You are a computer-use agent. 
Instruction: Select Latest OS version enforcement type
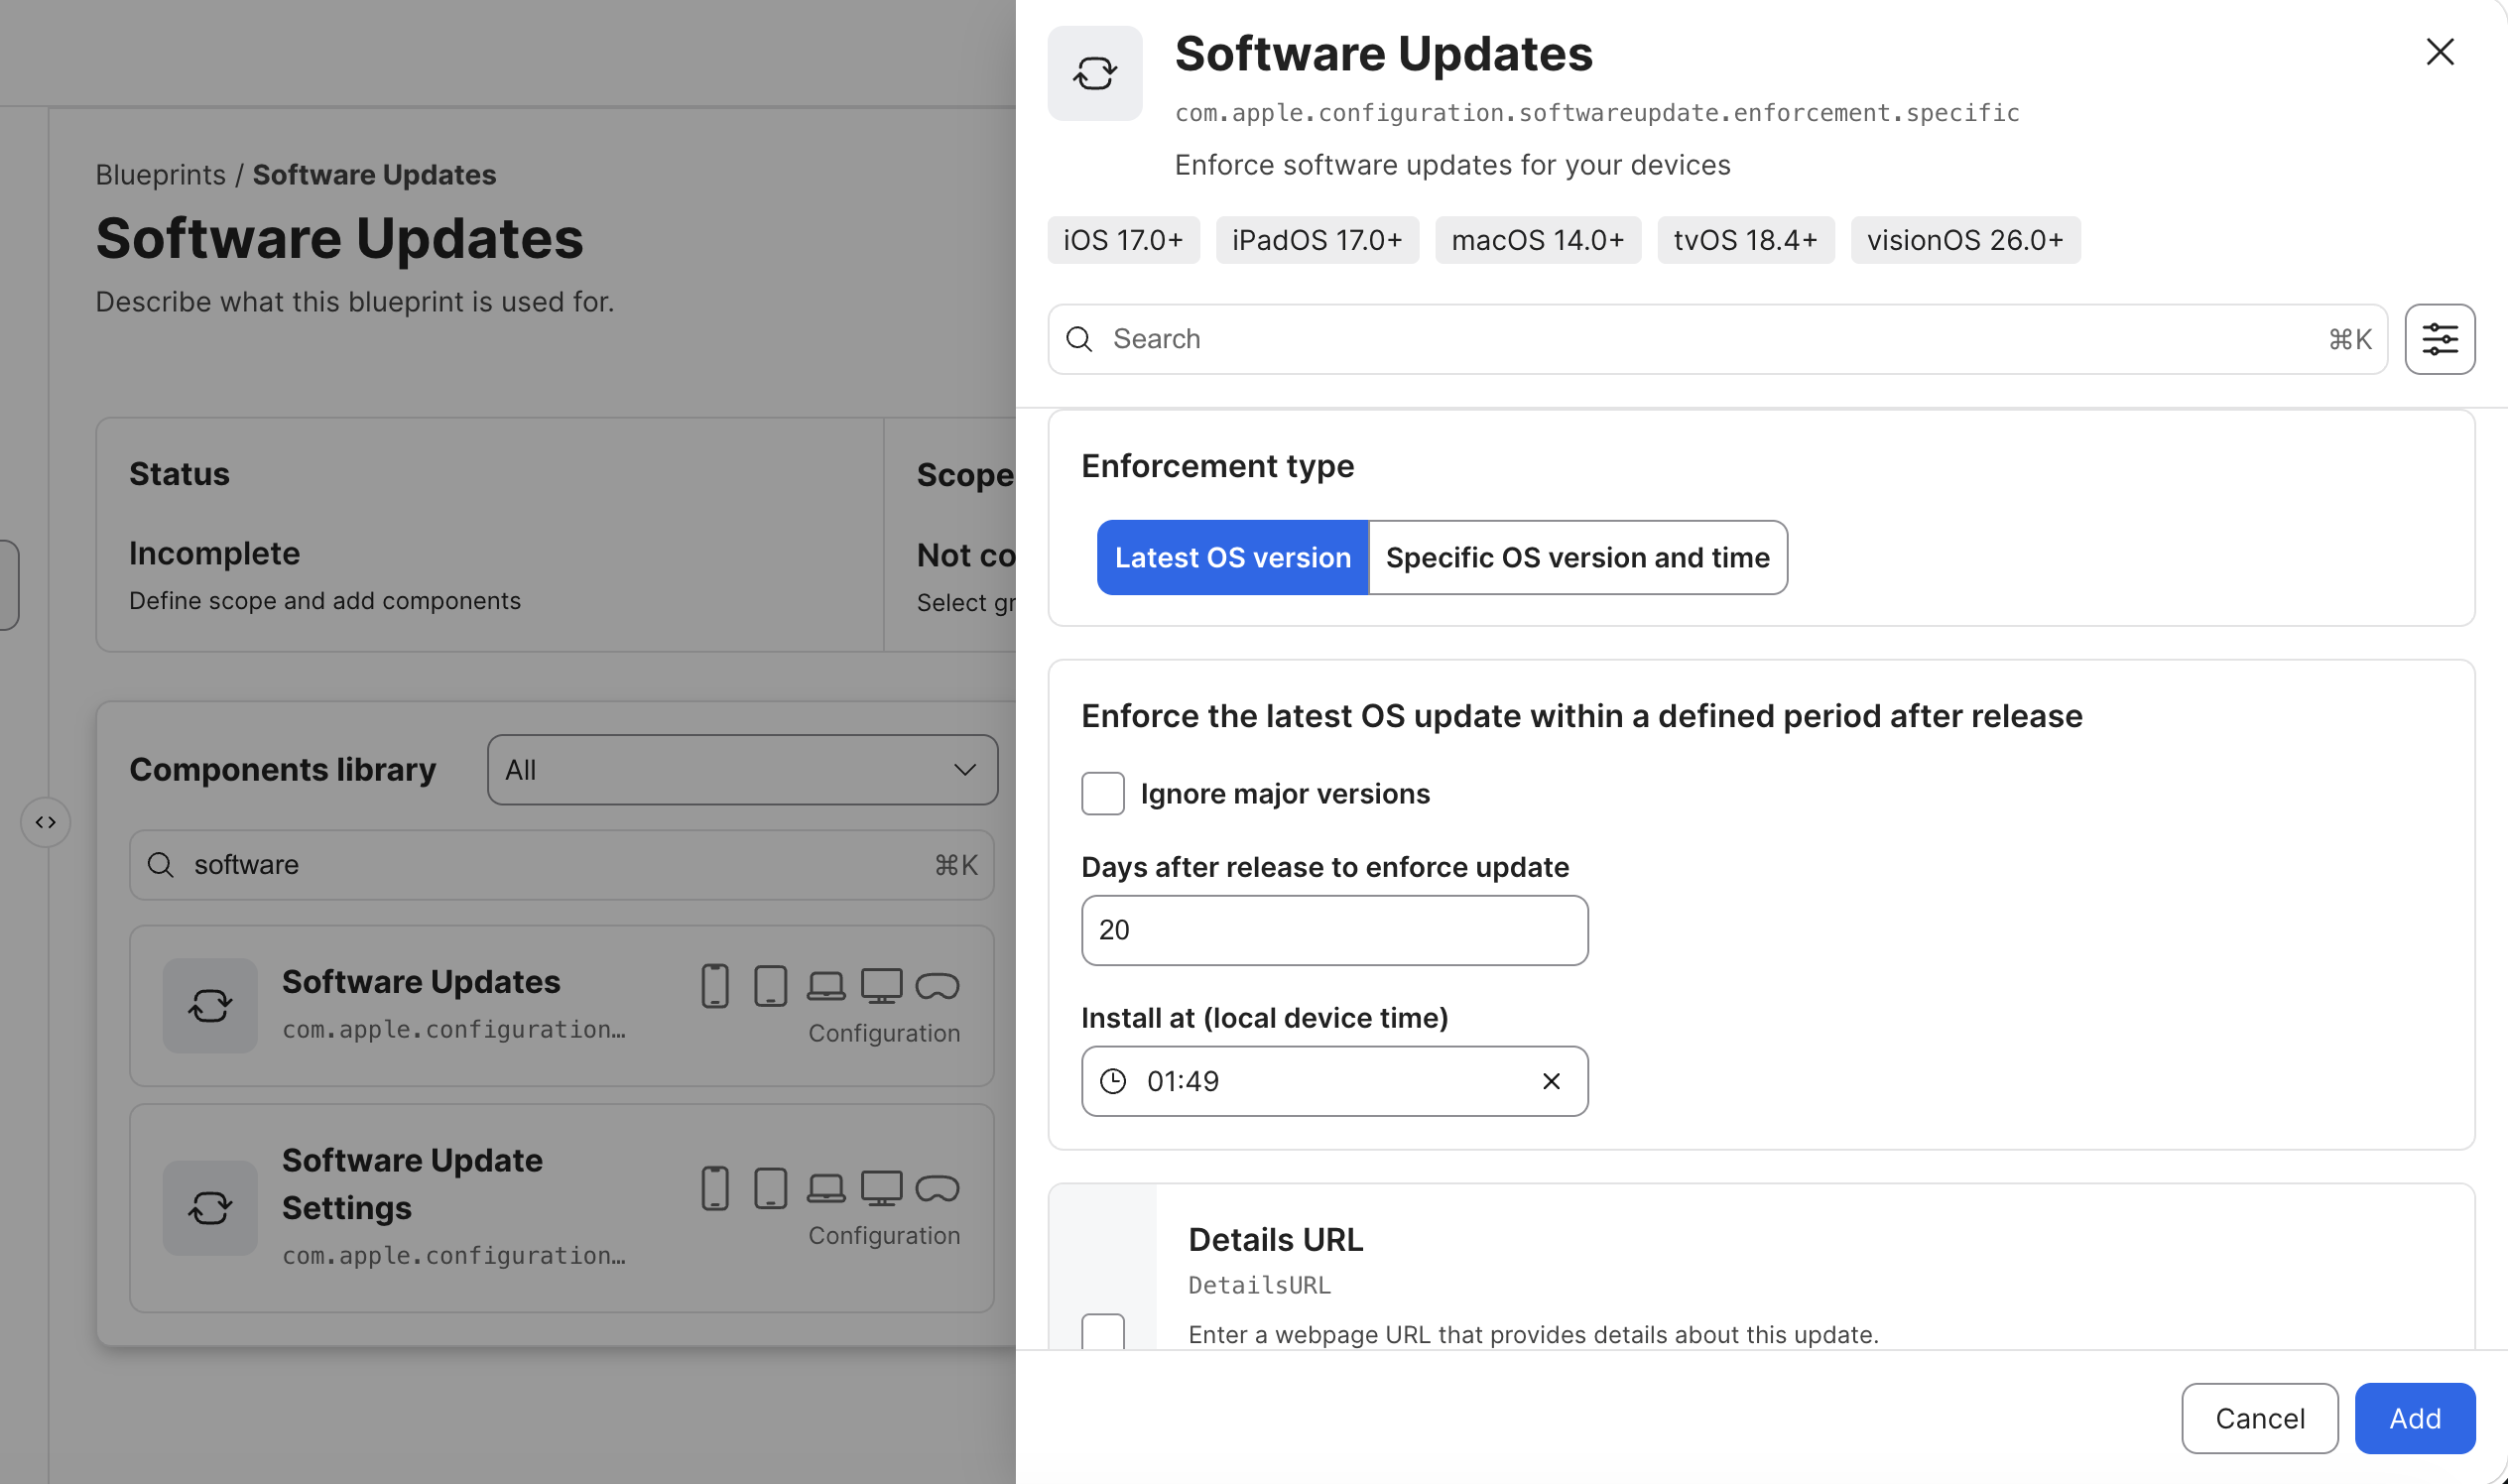coord(1232,557)
